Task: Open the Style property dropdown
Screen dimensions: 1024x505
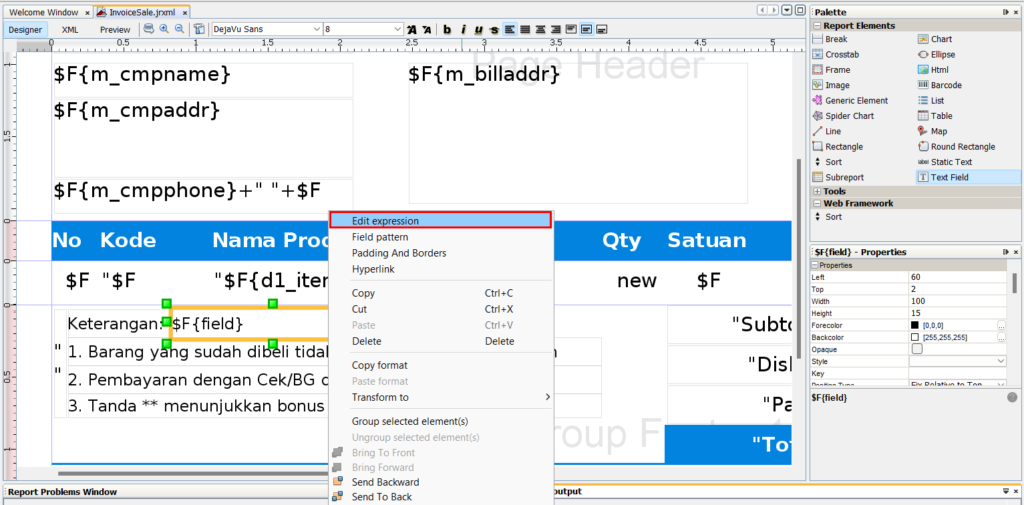Action: 1001,361
